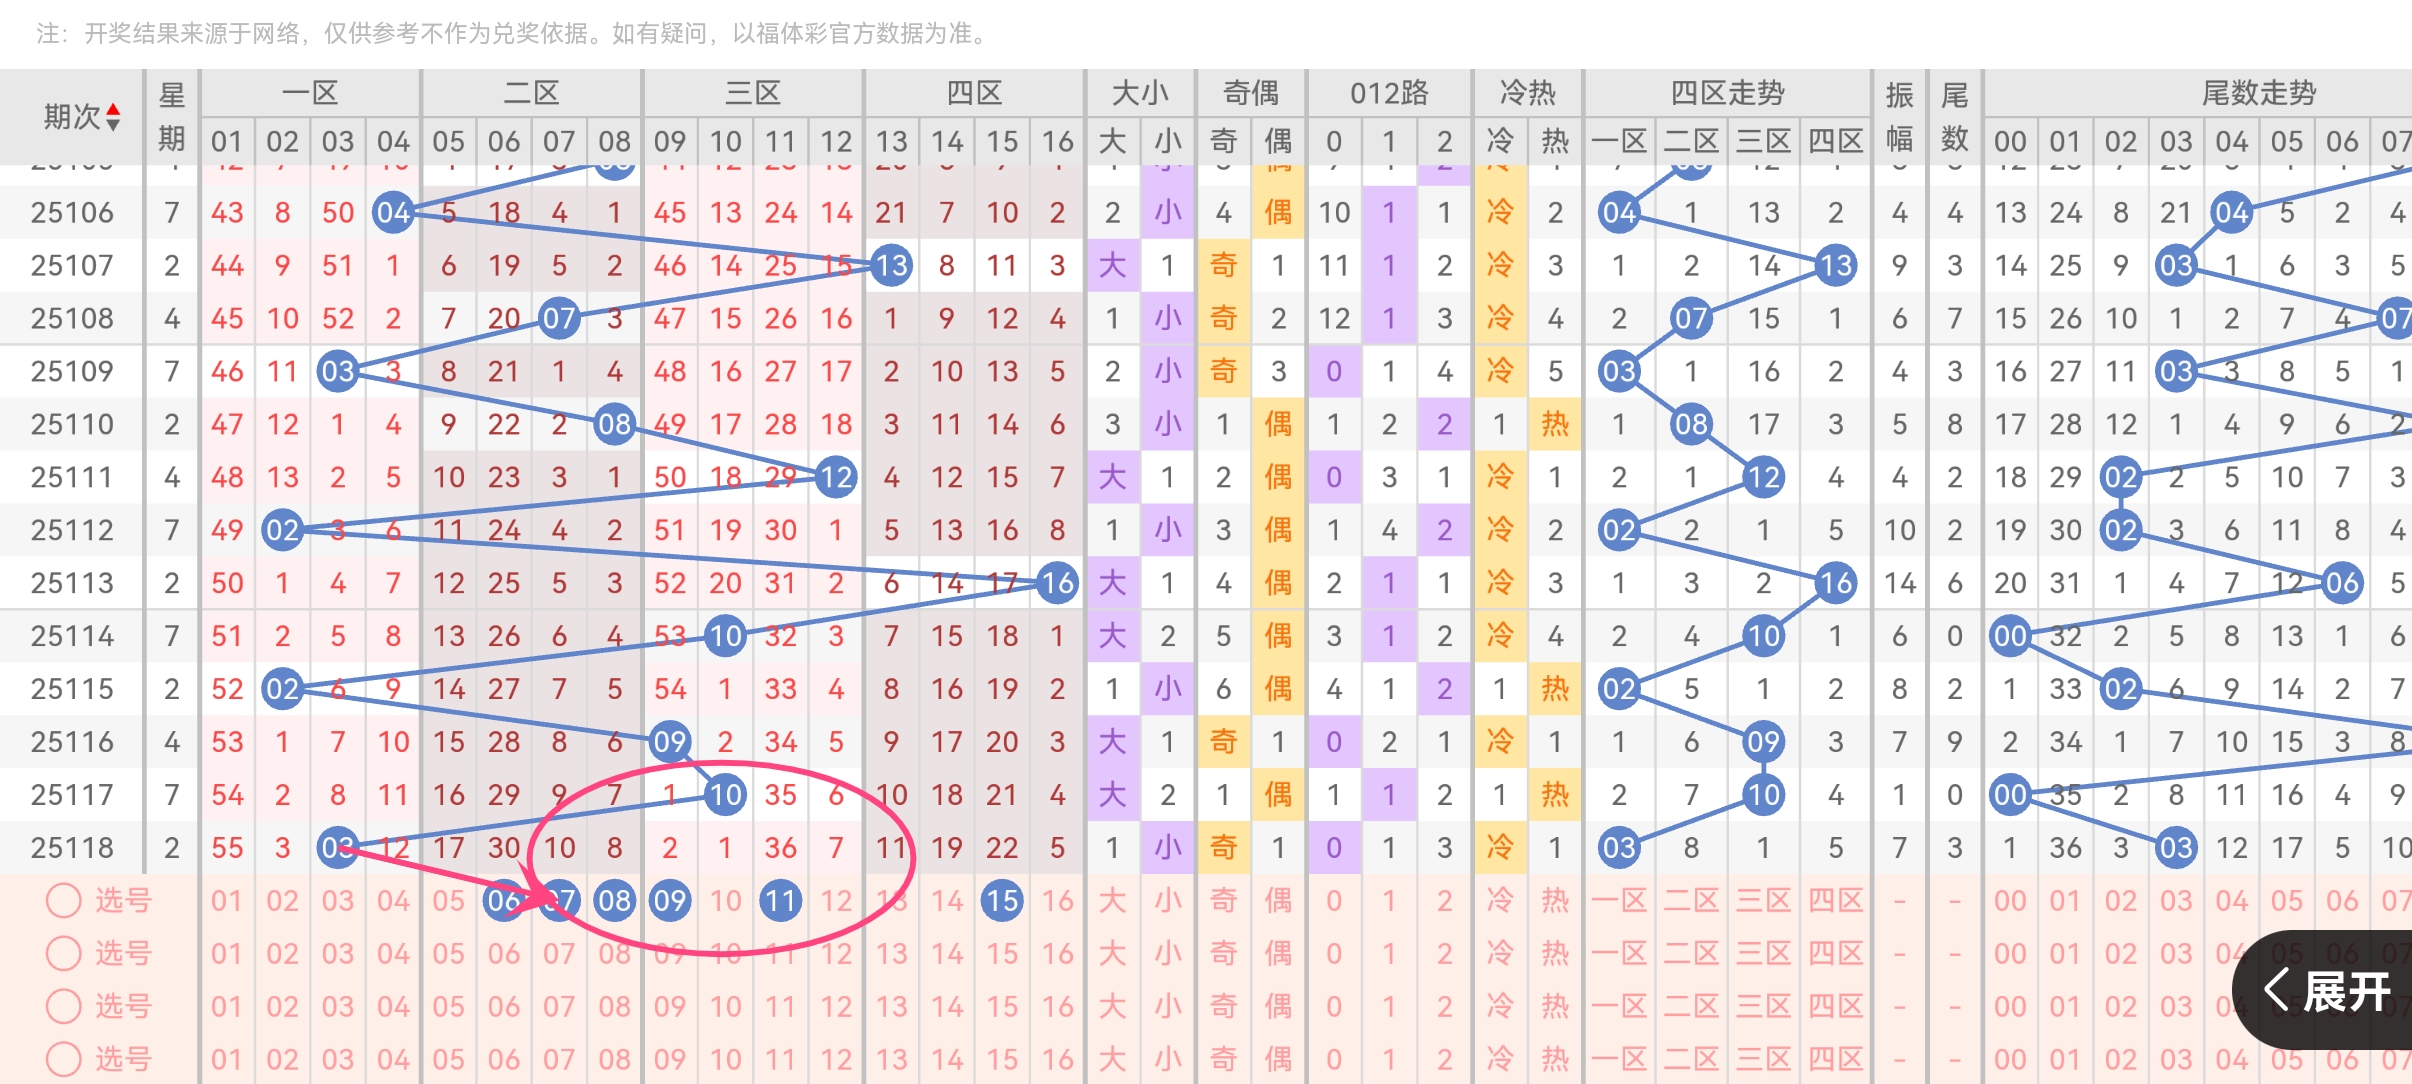The height and width of the screenshot is (1084, 2412).
Task: Click the 奇 option in a selection row
Action: tap(1224, 900)
